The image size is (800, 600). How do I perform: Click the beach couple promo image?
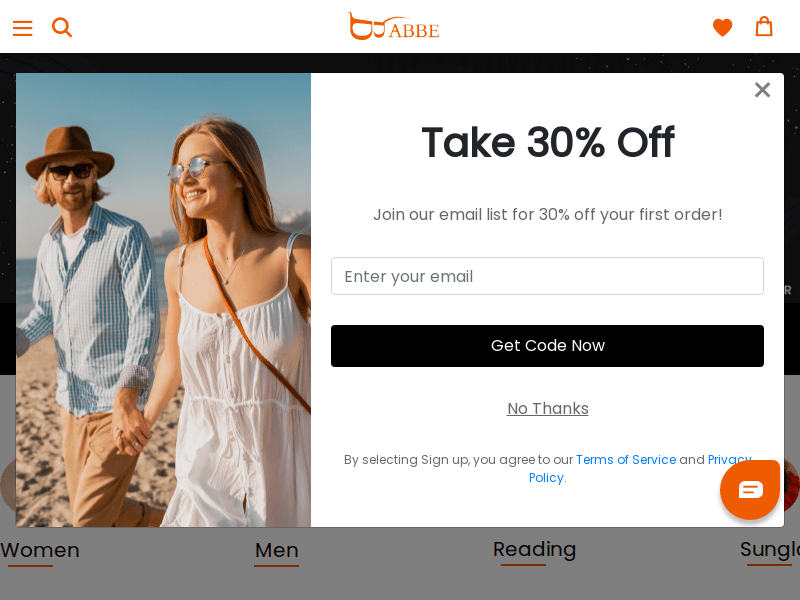point(163,300)
